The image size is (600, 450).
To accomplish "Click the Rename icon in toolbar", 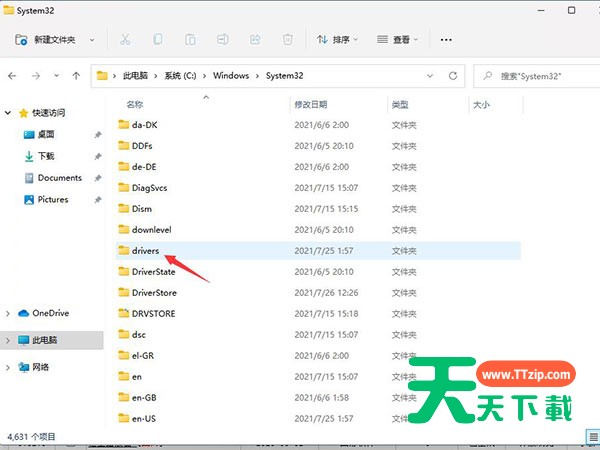I will pos(223,40).
